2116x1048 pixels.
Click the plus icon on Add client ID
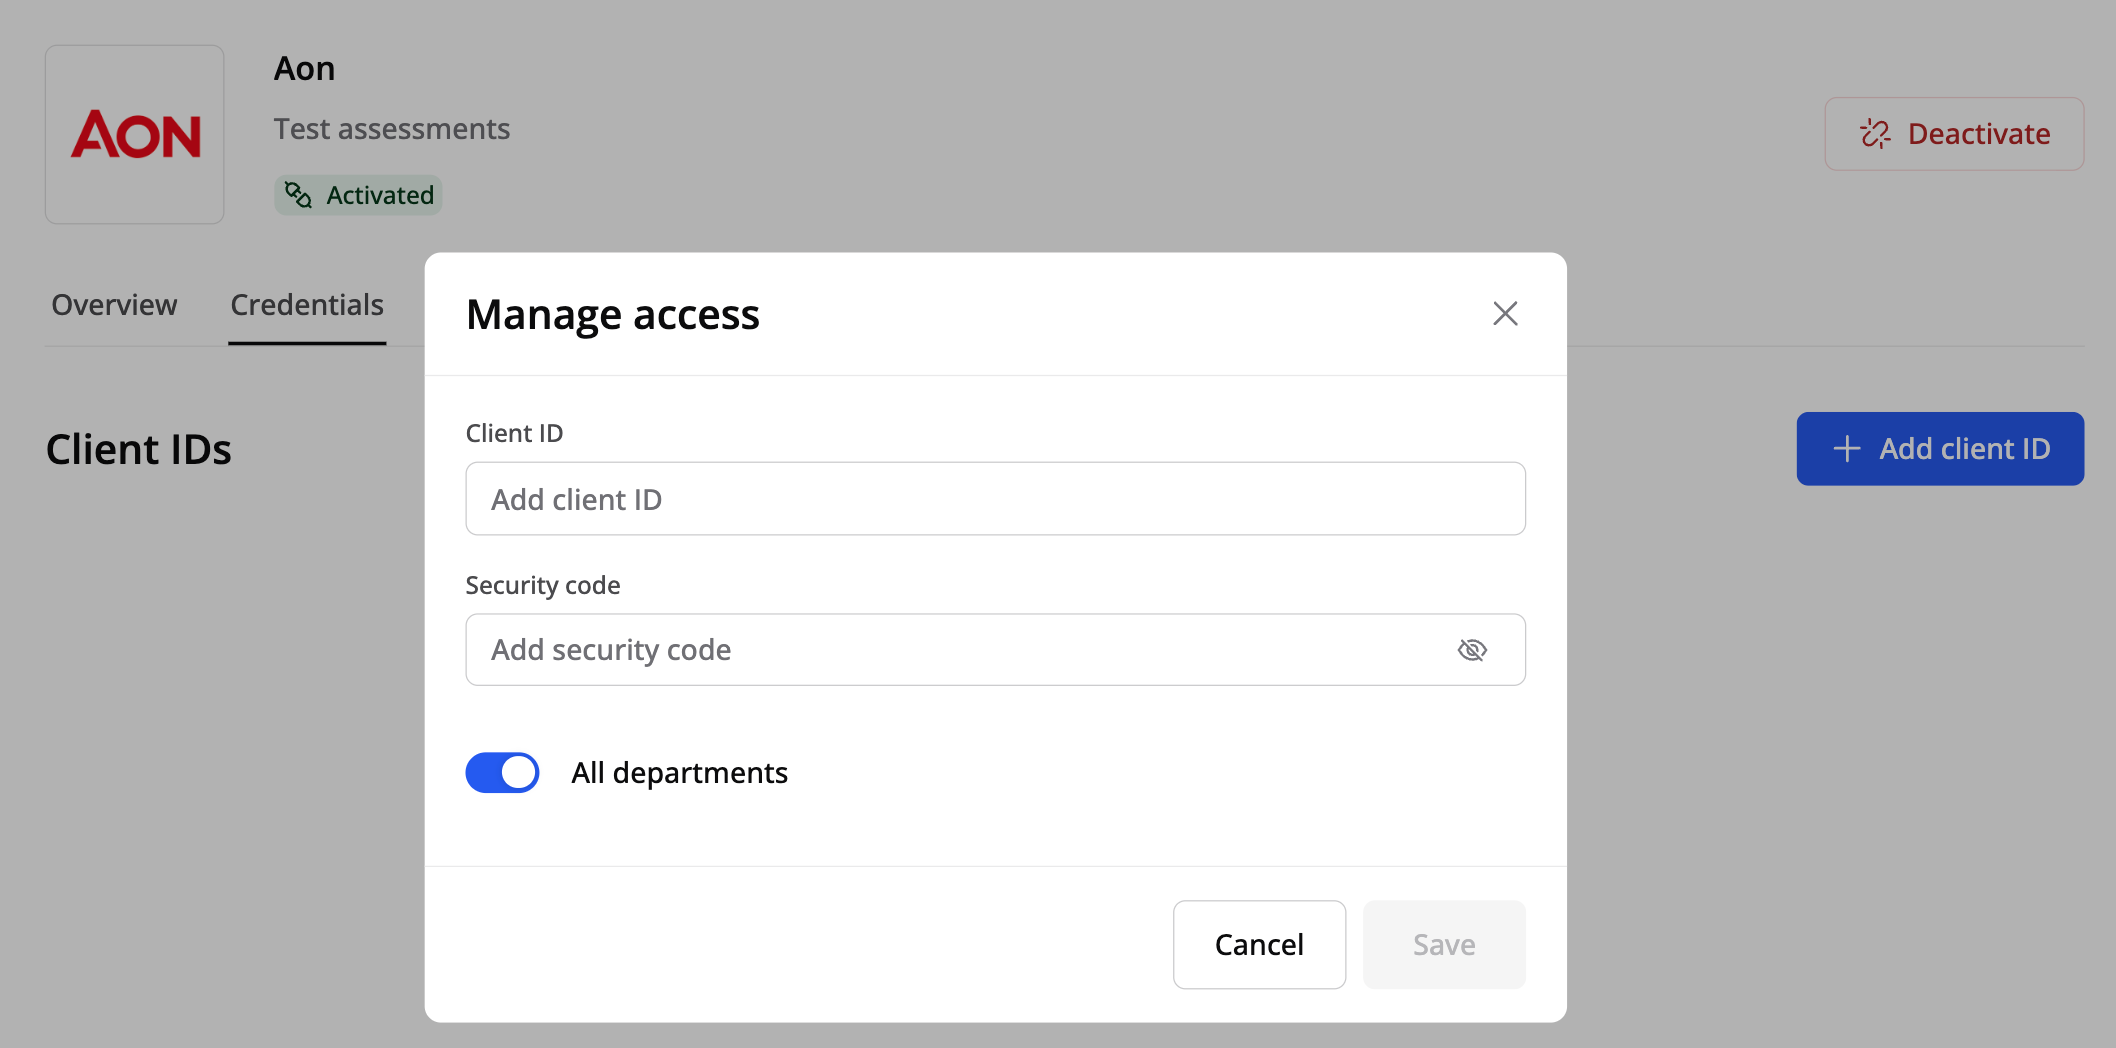[x=1846, y=449]
